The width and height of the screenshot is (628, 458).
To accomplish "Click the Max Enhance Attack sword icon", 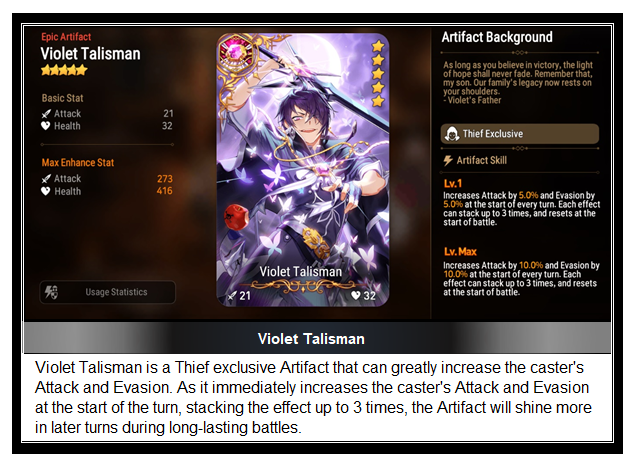I will click(x=46, y=179).
